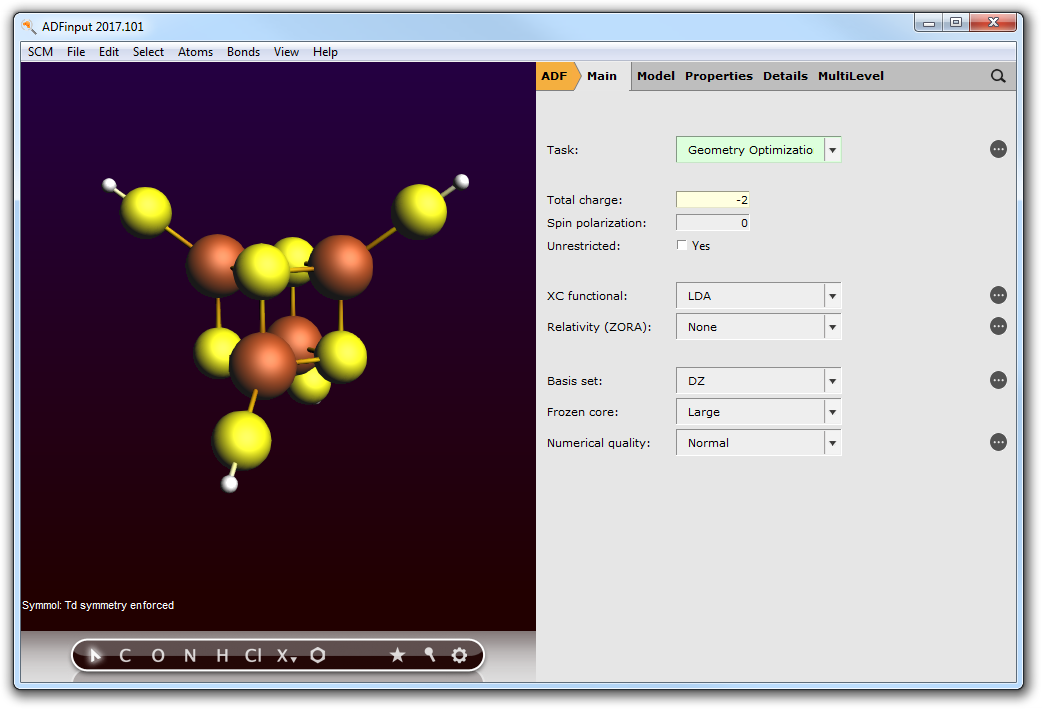This screenshot has width=1042, height=709.
Task: Click the Symmol Td symmetry status text
Action: pyautogui.click(x=98, y=605)
